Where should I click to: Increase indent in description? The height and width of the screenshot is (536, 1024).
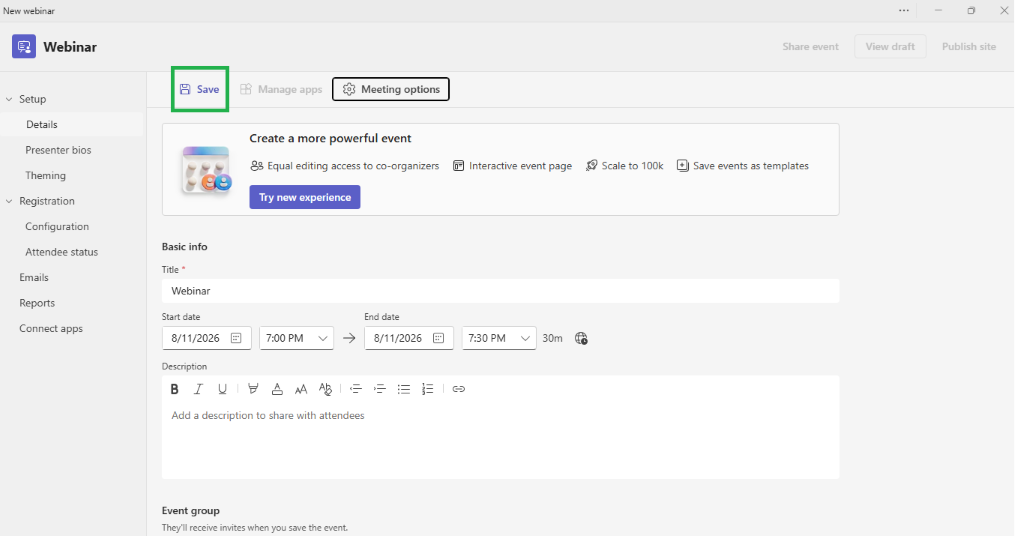tap(379, 389)
